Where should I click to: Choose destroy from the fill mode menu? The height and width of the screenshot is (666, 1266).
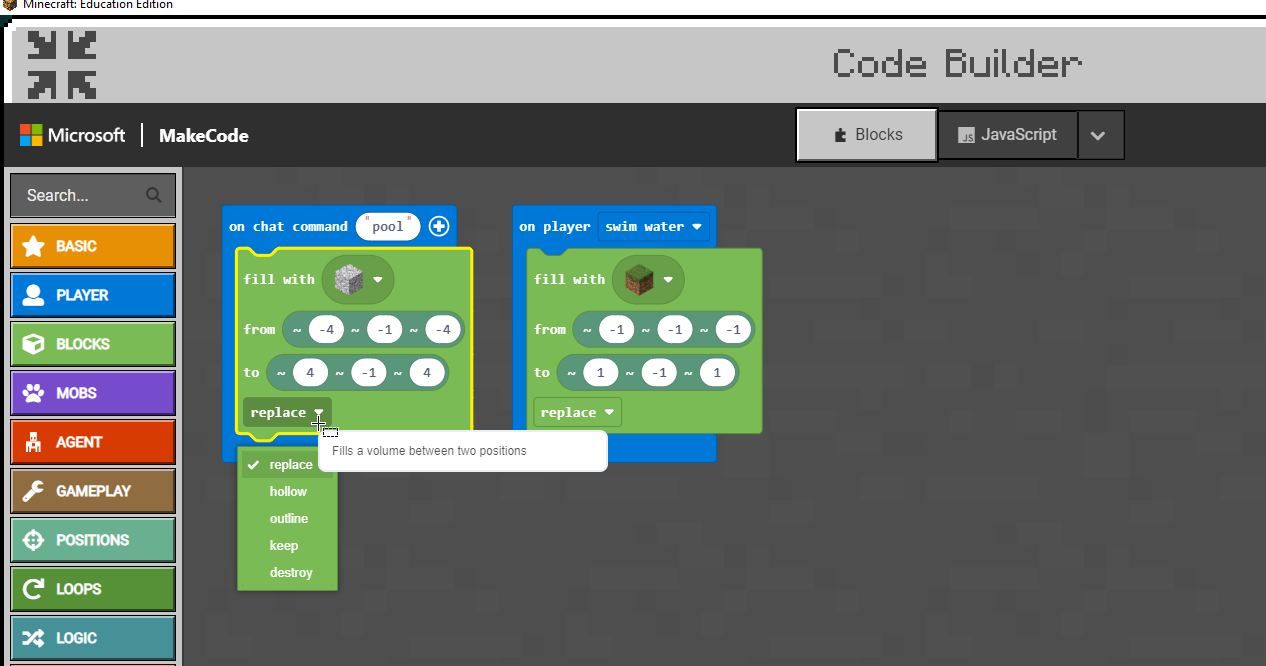tap(291, 573)
